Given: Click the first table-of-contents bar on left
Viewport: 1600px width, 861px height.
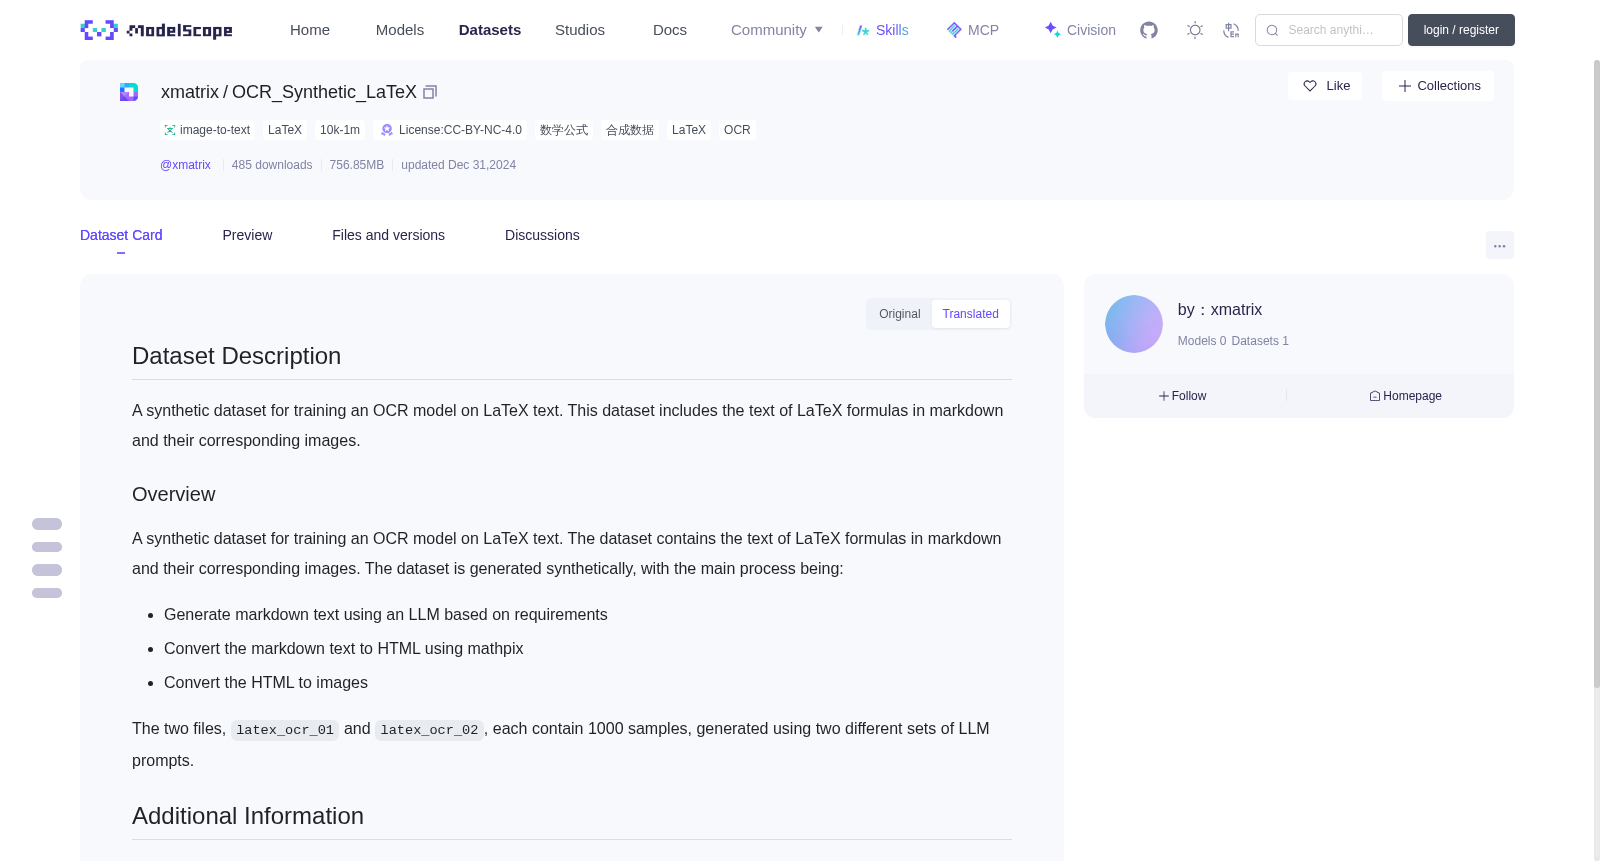Looking at the screenshot, I should click(x=47, y=524).
